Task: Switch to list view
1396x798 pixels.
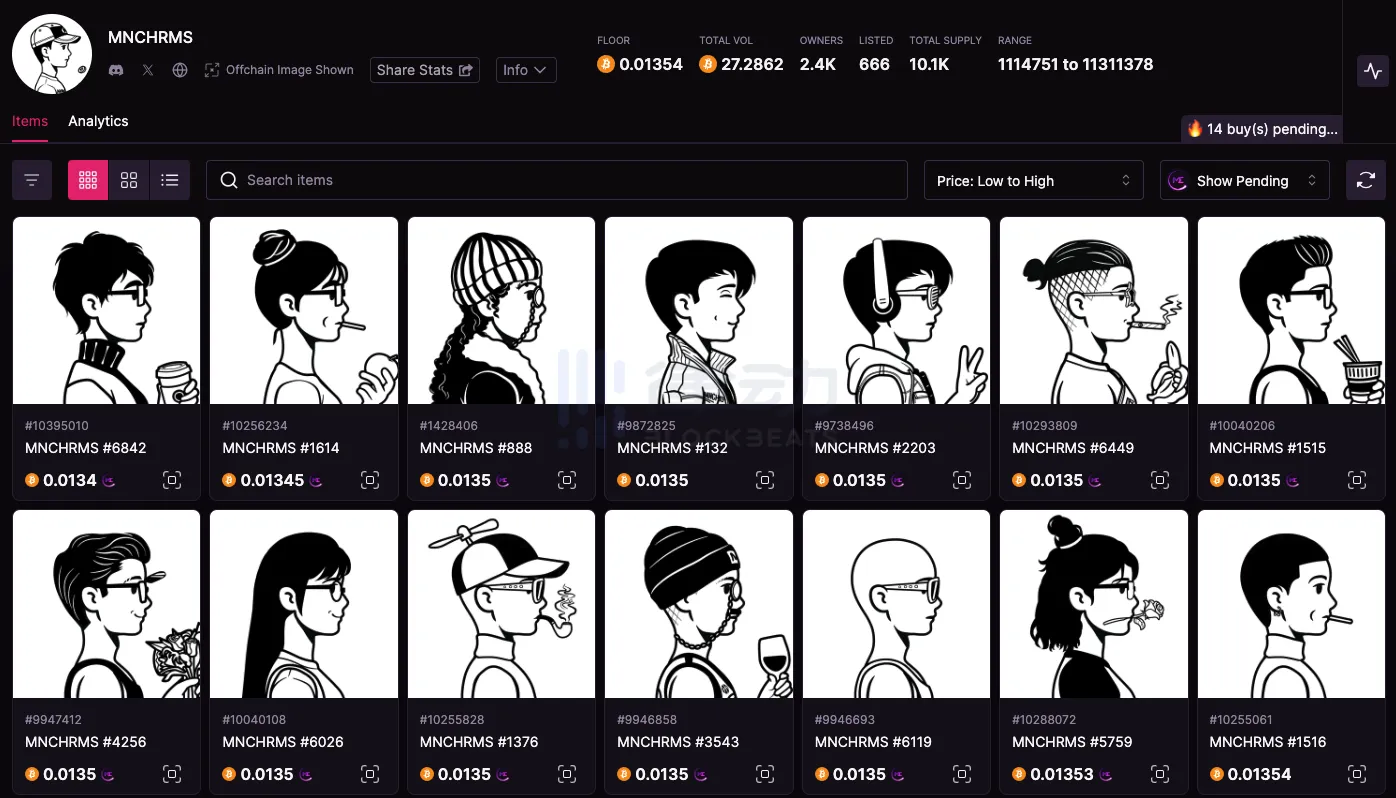Action: pyautogui.click(x=170, y=180)
